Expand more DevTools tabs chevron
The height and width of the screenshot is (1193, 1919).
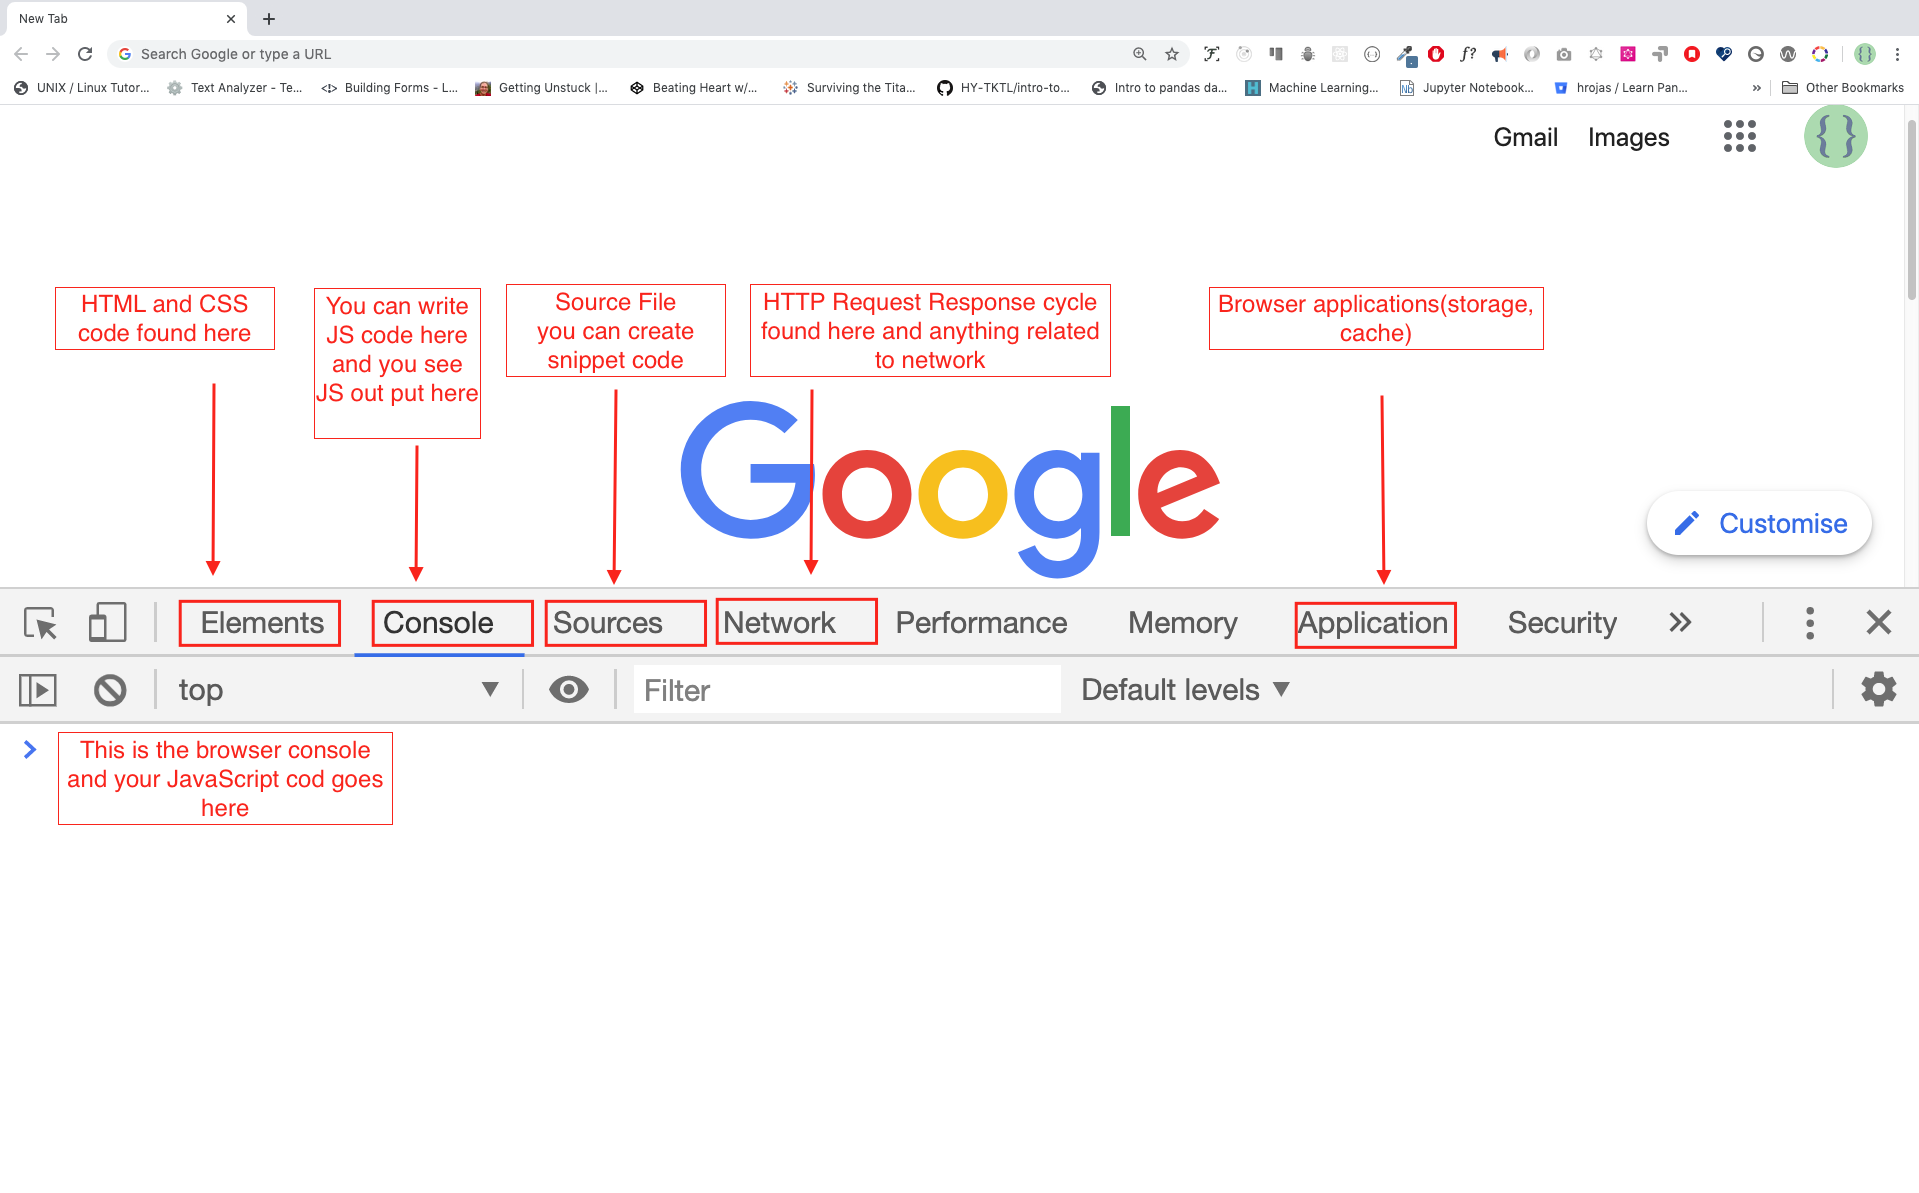coord(1680,623)
